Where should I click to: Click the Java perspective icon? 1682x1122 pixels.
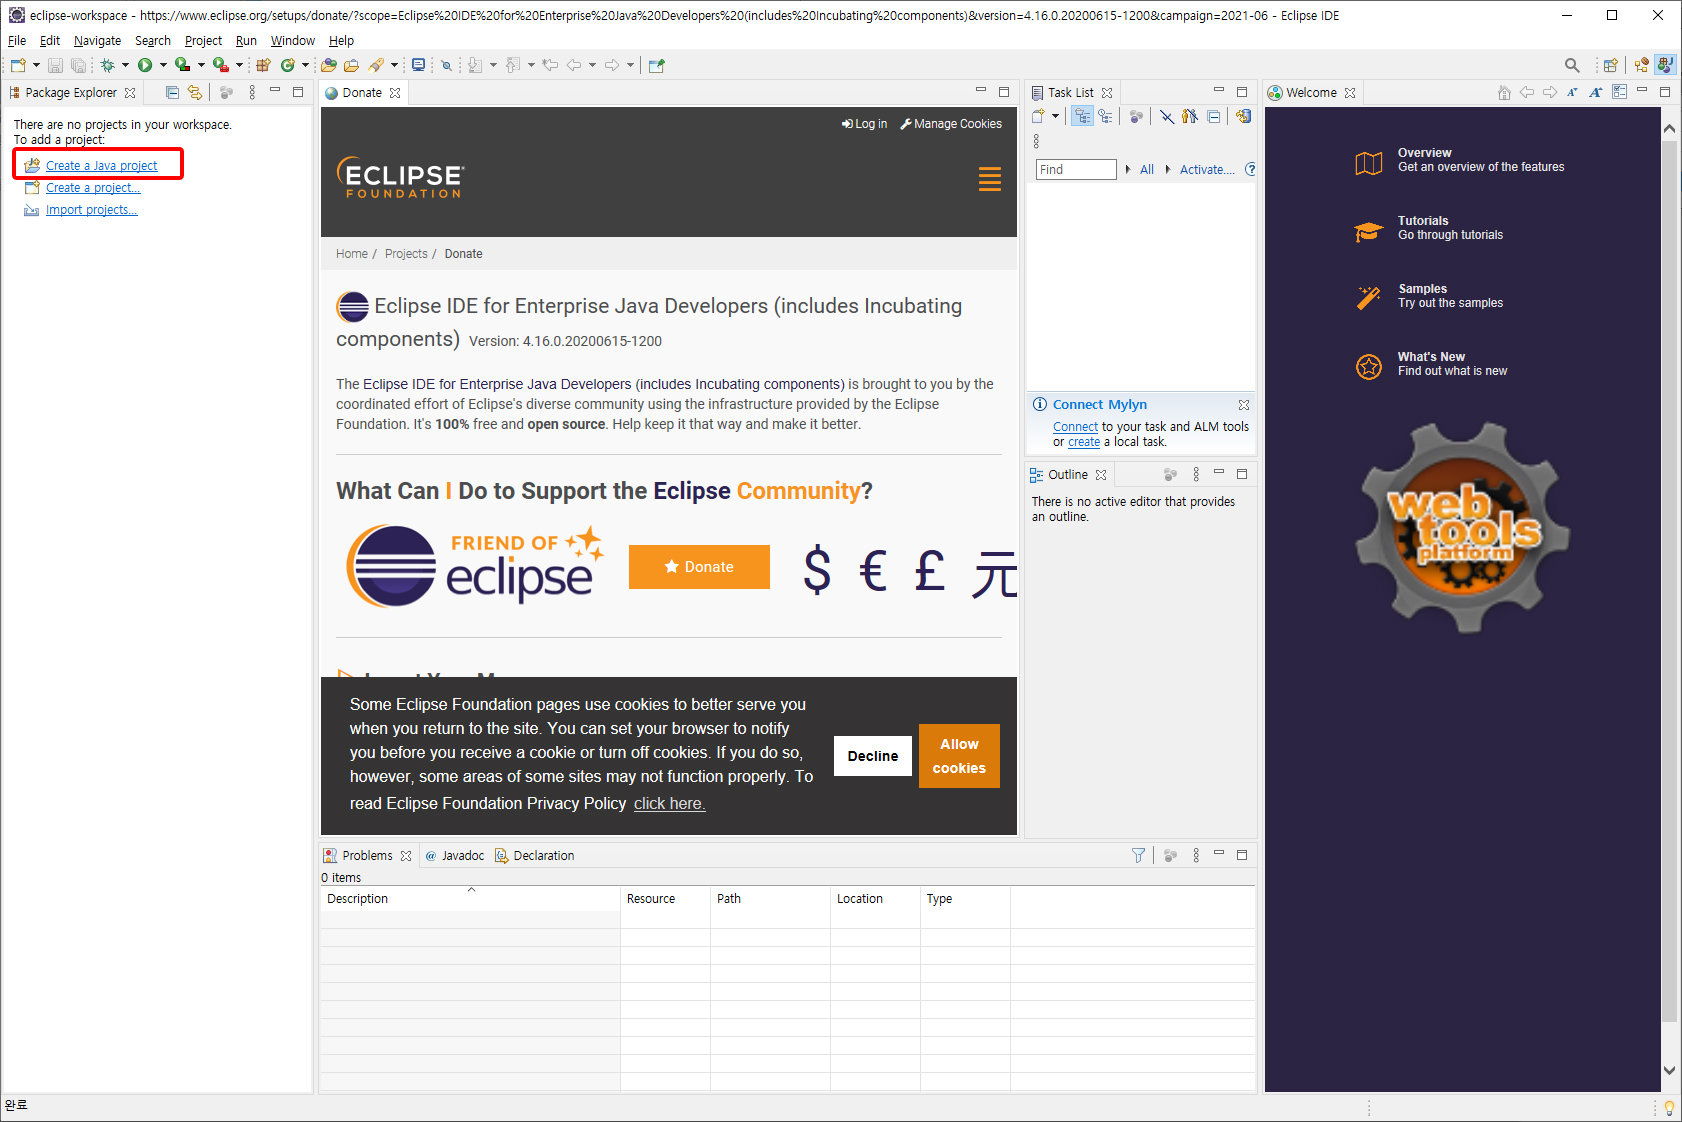[1665, 65]
